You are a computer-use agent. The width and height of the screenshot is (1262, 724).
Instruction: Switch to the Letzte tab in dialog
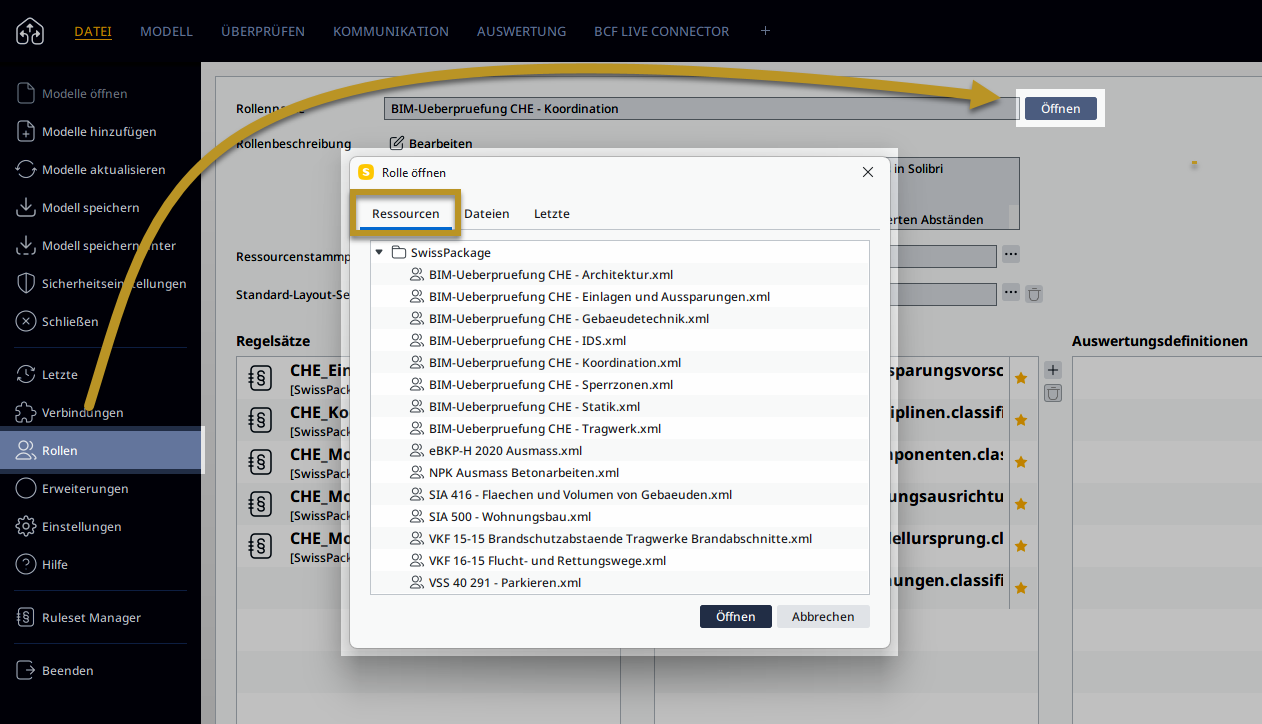[552, 214]
